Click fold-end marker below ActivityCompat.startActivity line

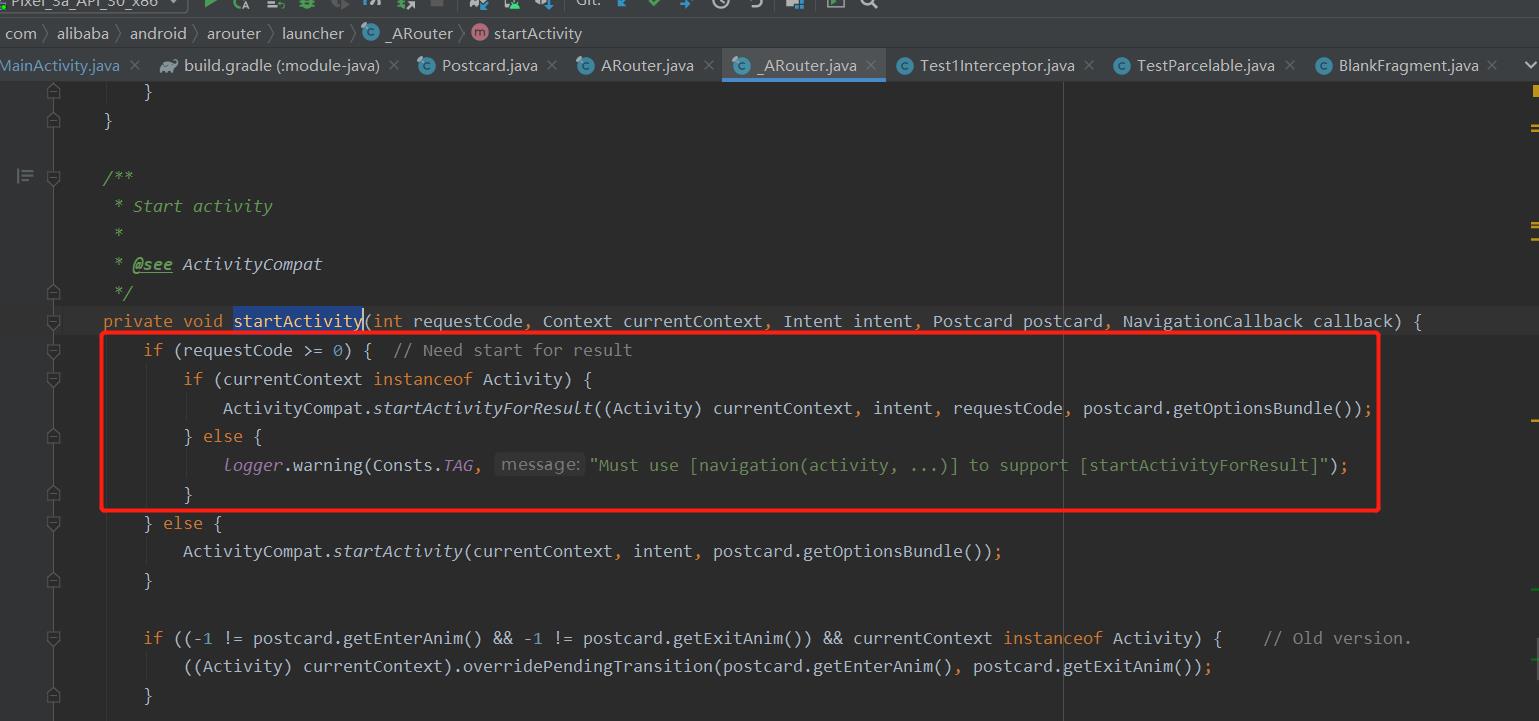coord(54,580)
